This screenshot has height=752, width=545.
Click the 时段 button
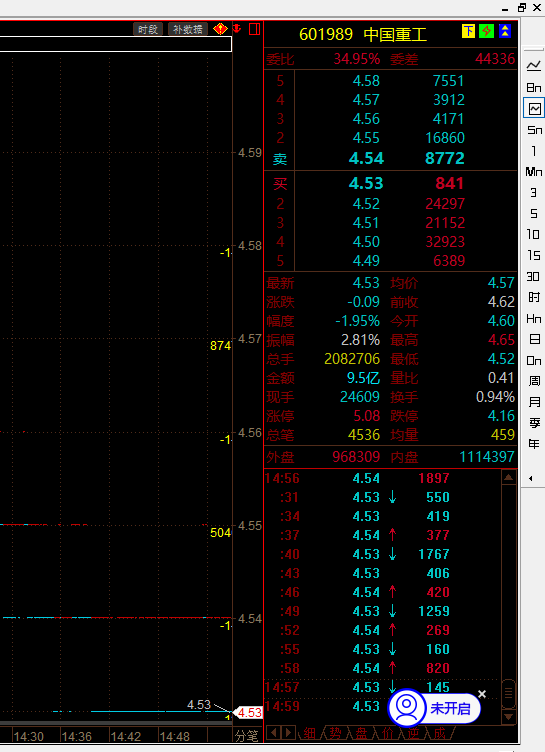tap(148, 29)
